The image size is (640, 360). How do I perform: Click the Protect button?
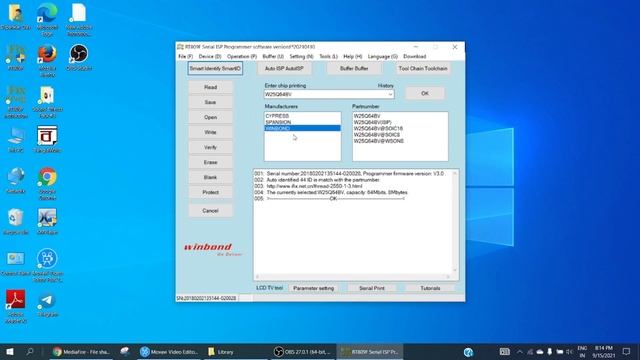coord(210,192)
